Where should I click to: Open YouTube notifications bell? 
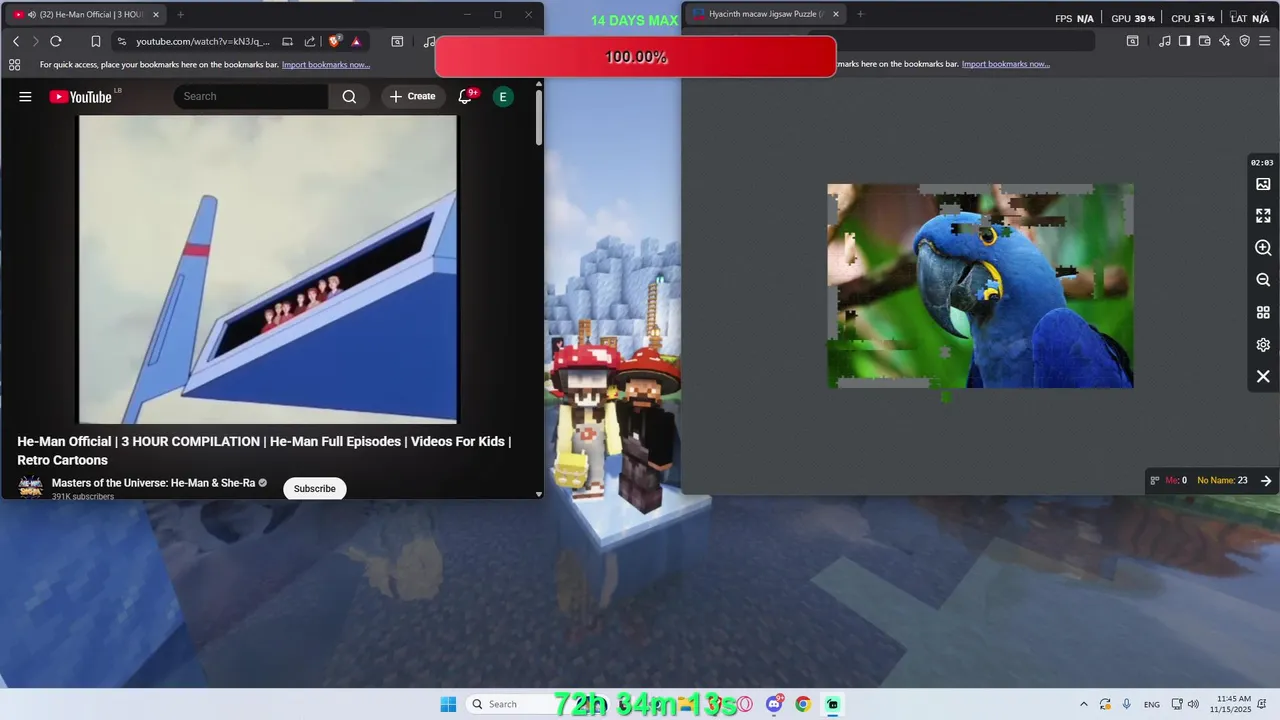(465, 96)
